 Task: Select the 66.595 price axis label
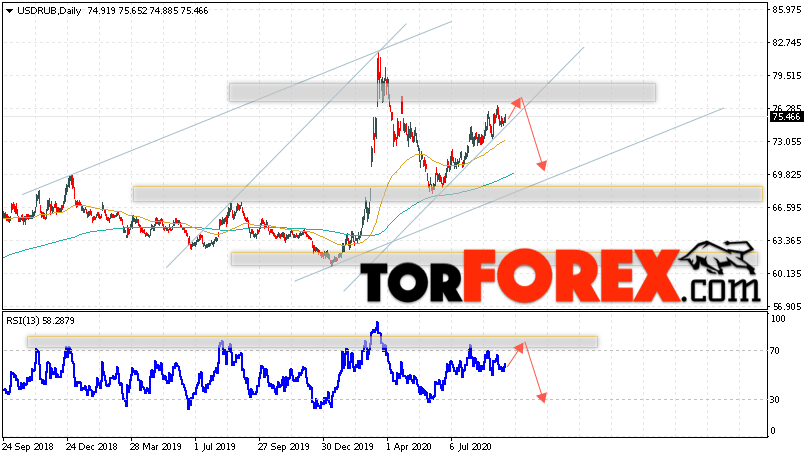787,208
